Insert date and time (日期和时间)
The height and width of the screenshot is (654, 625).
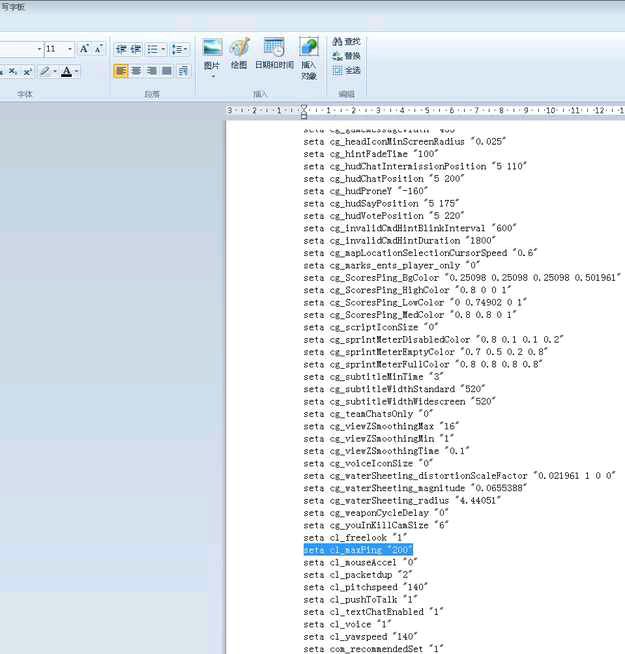pyautogui.click(x=274, y=53)
